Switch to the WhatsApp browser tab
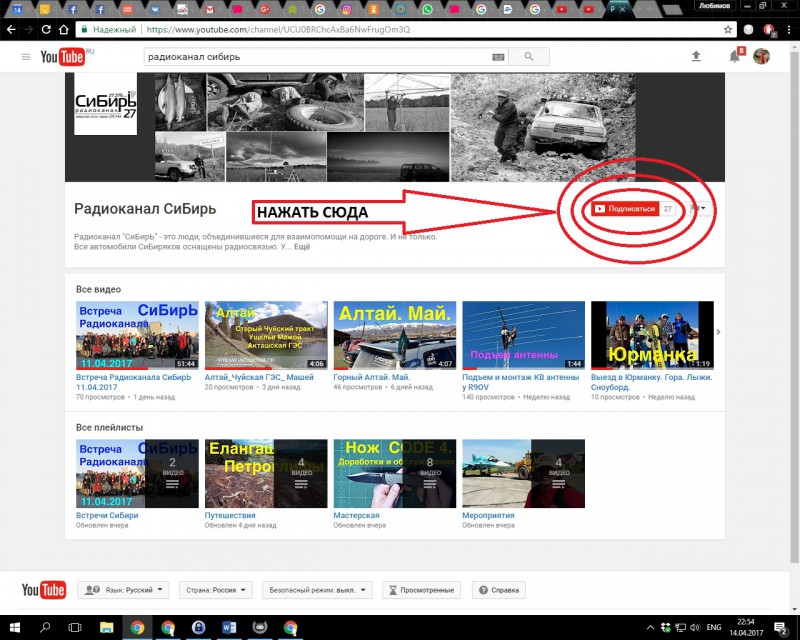 click(428, 9)
